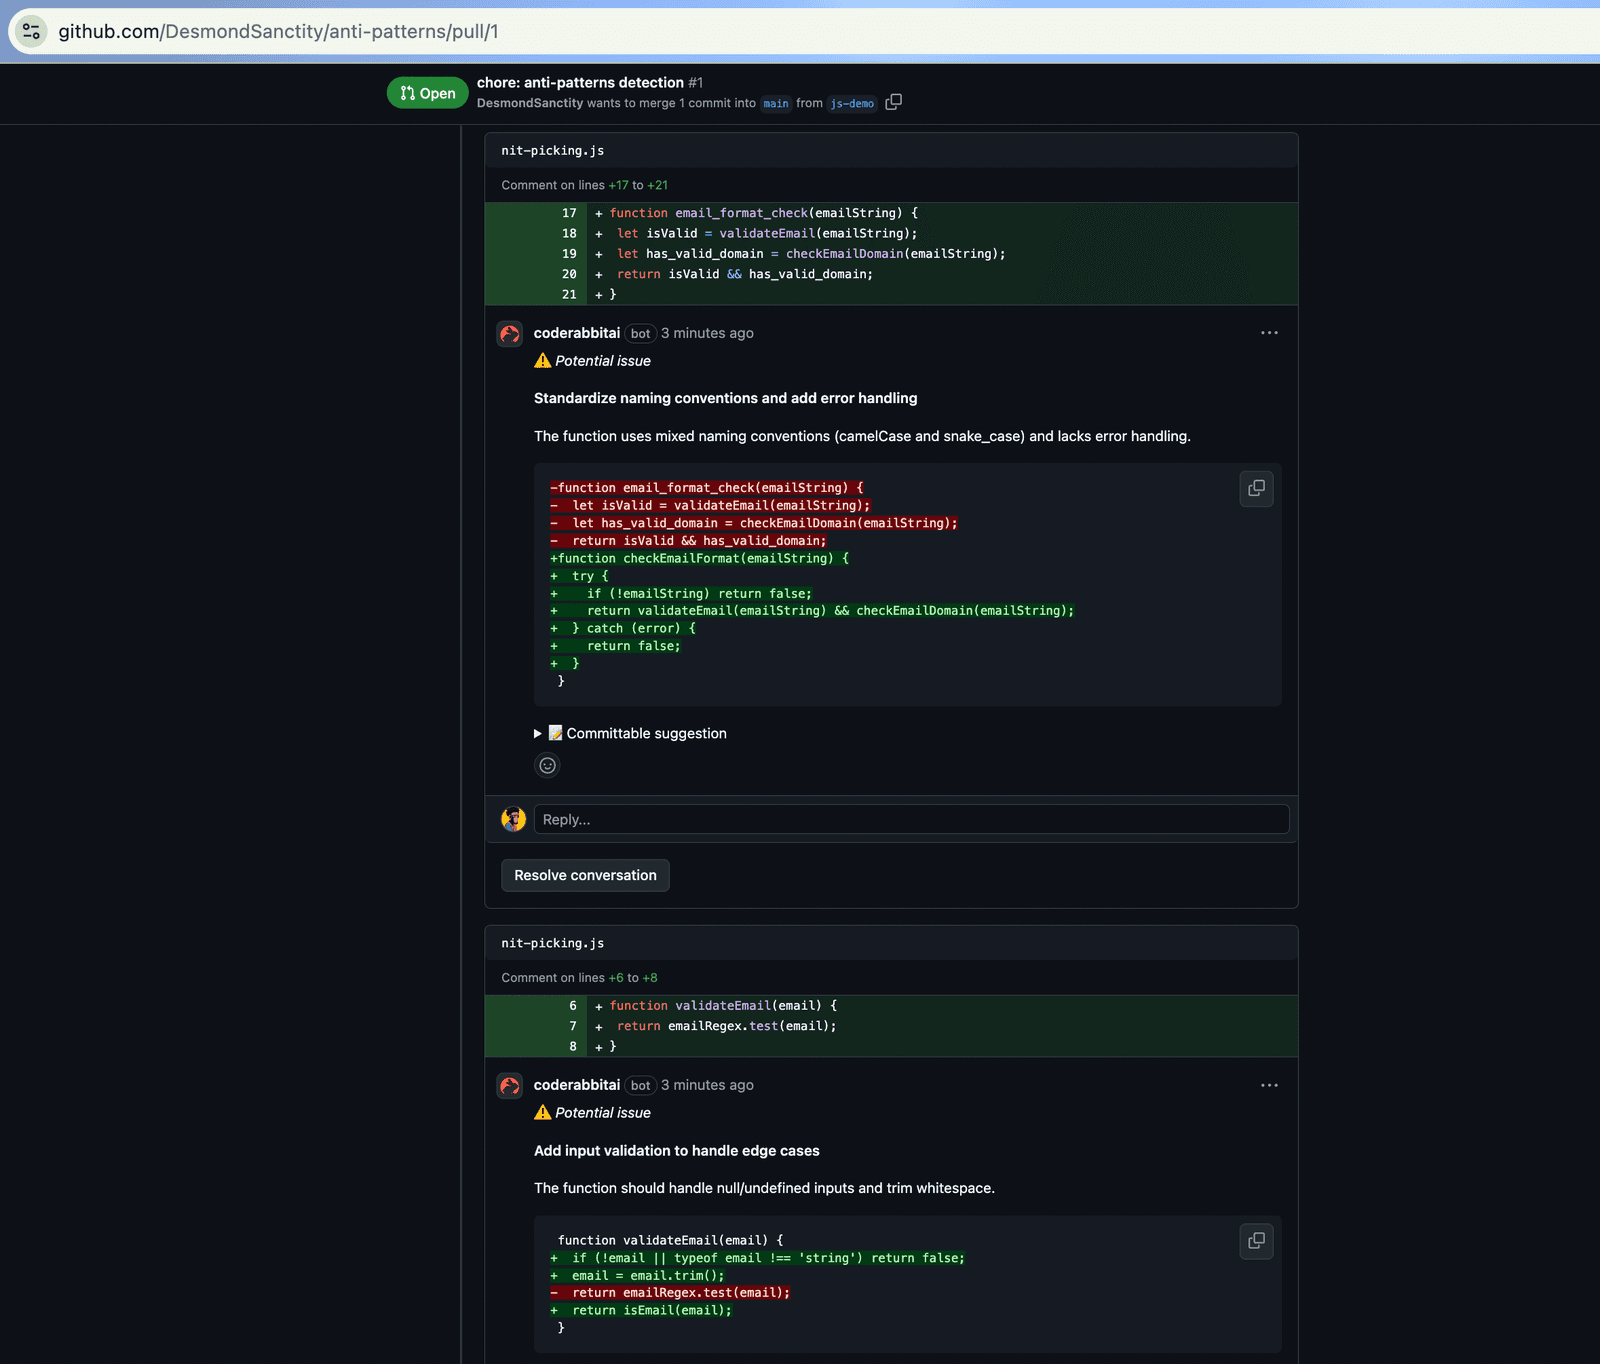Click first coderabbitai username link
Image resolution: width=1600 pixels, height=1364 pixels.
tap(576, 333)
